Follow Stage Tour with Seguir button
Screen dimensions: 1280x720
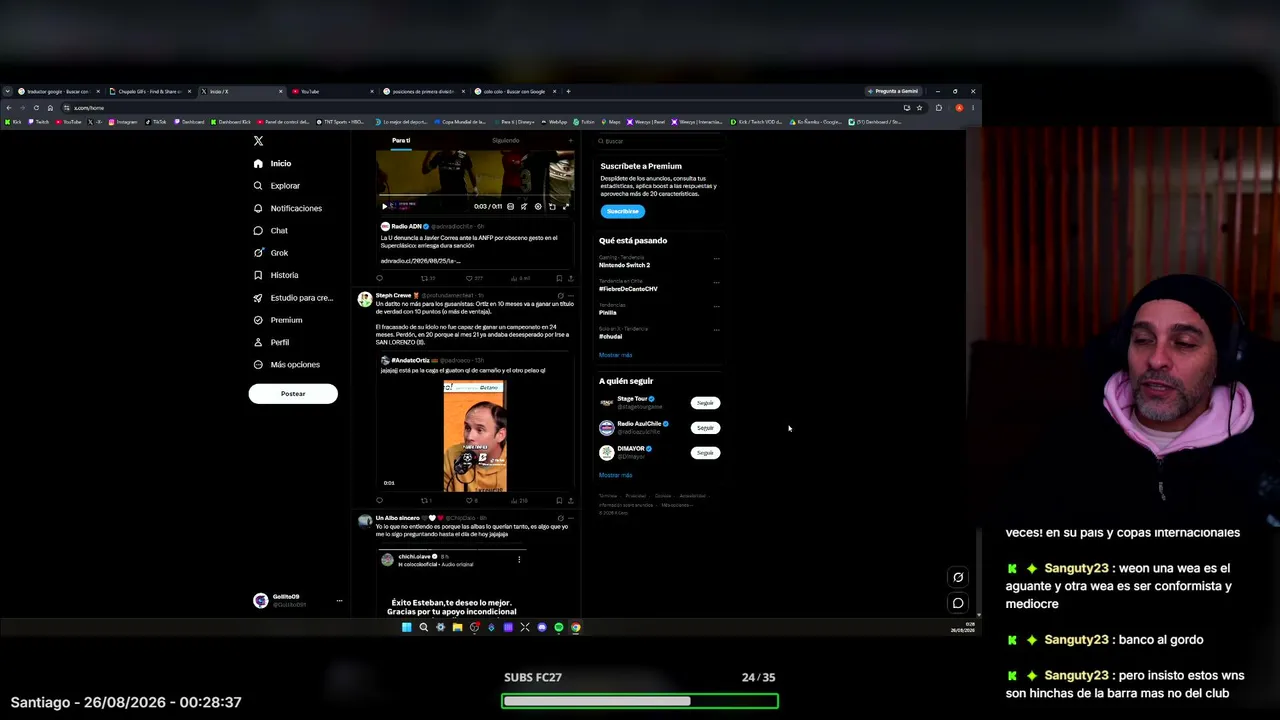(x=705, y=403)
